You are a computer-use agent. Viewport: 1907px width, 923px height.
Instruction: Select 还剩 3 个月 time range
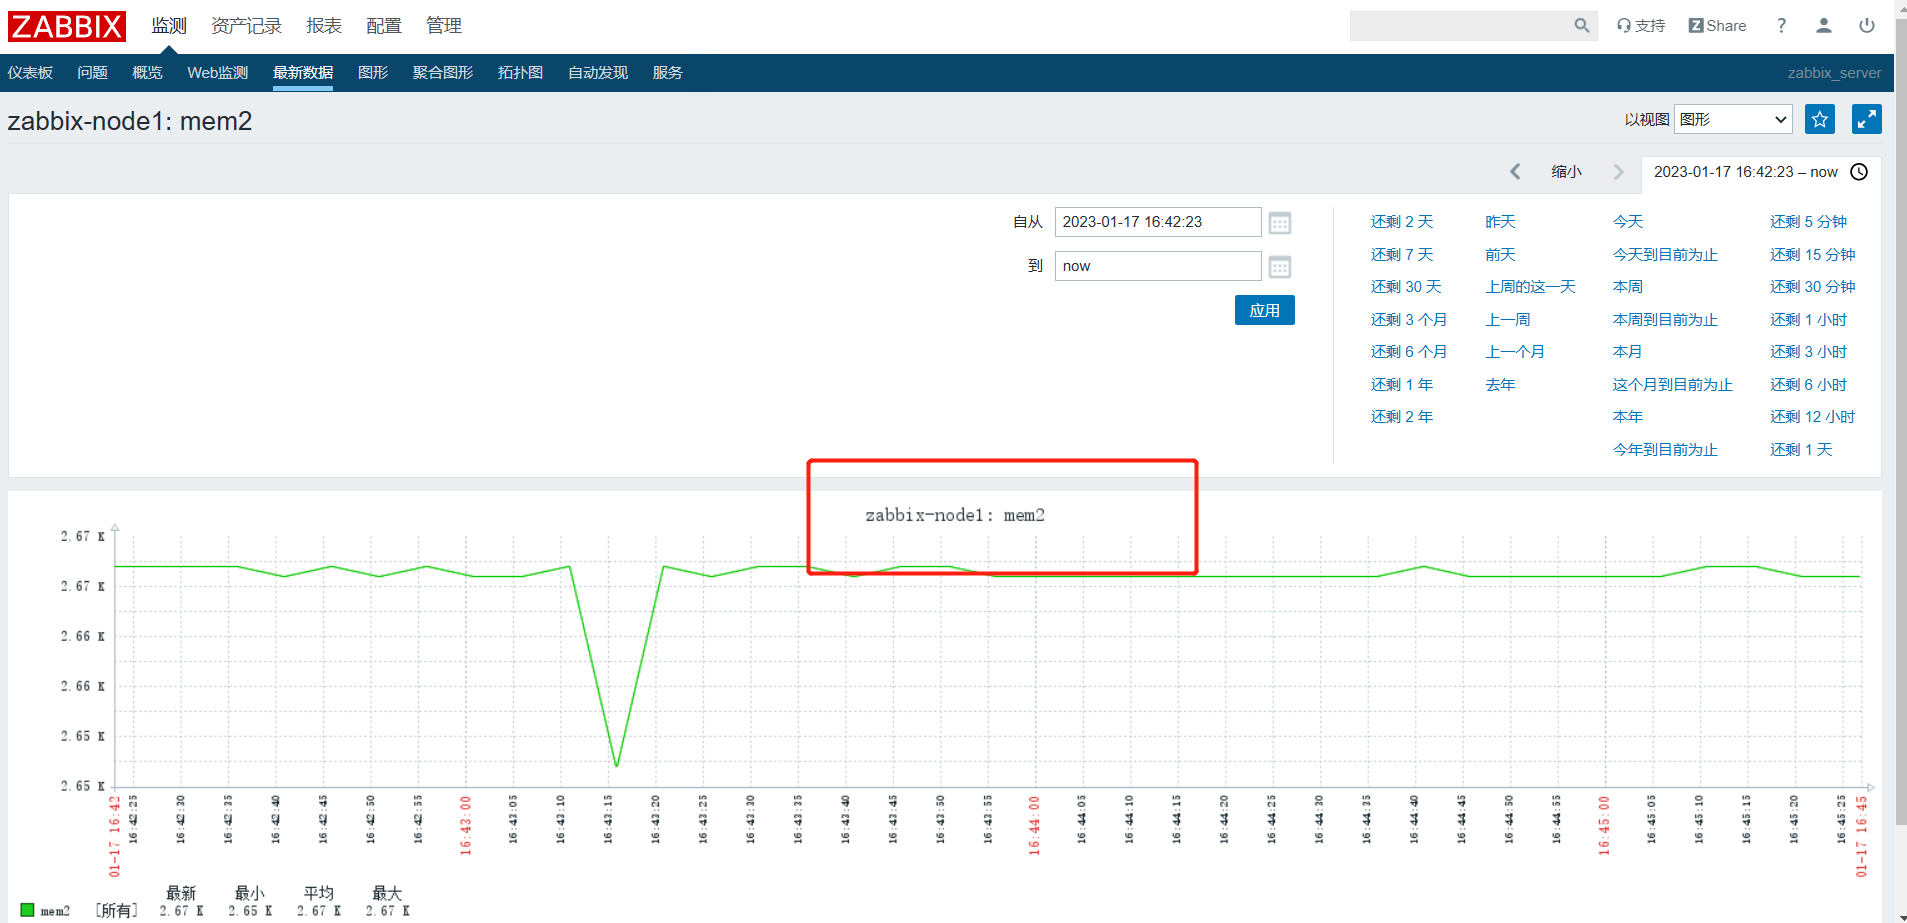point(1409,320)
